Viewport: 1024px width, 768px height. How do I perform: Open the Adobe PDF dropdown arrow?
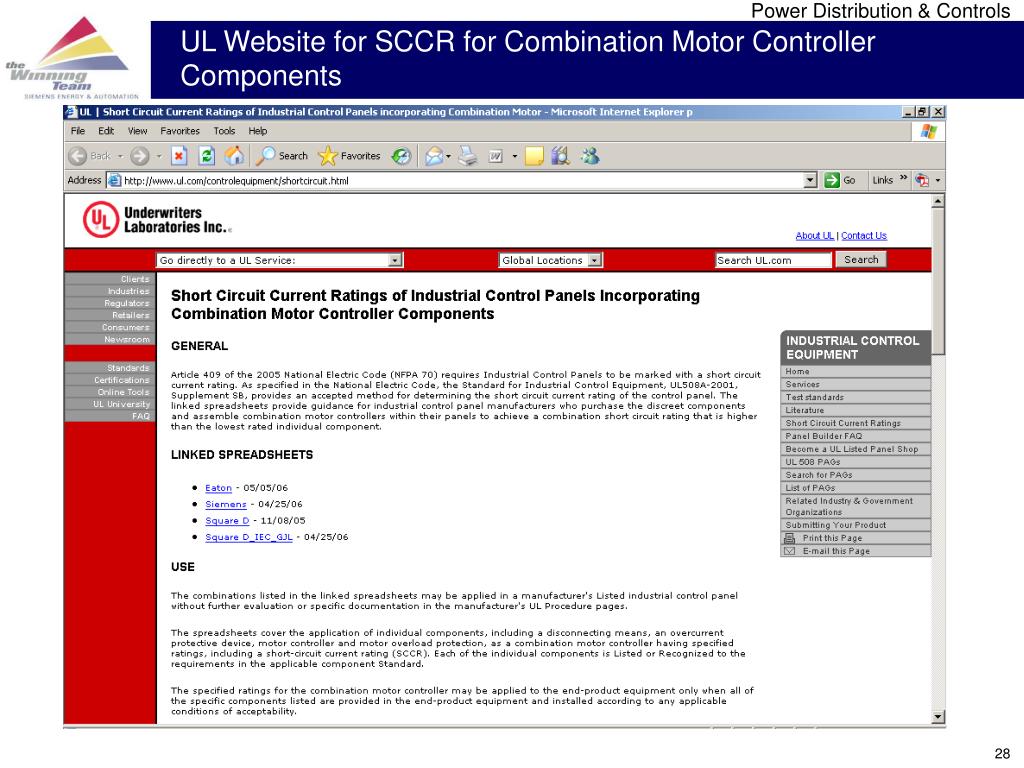(x=938, y=180)
